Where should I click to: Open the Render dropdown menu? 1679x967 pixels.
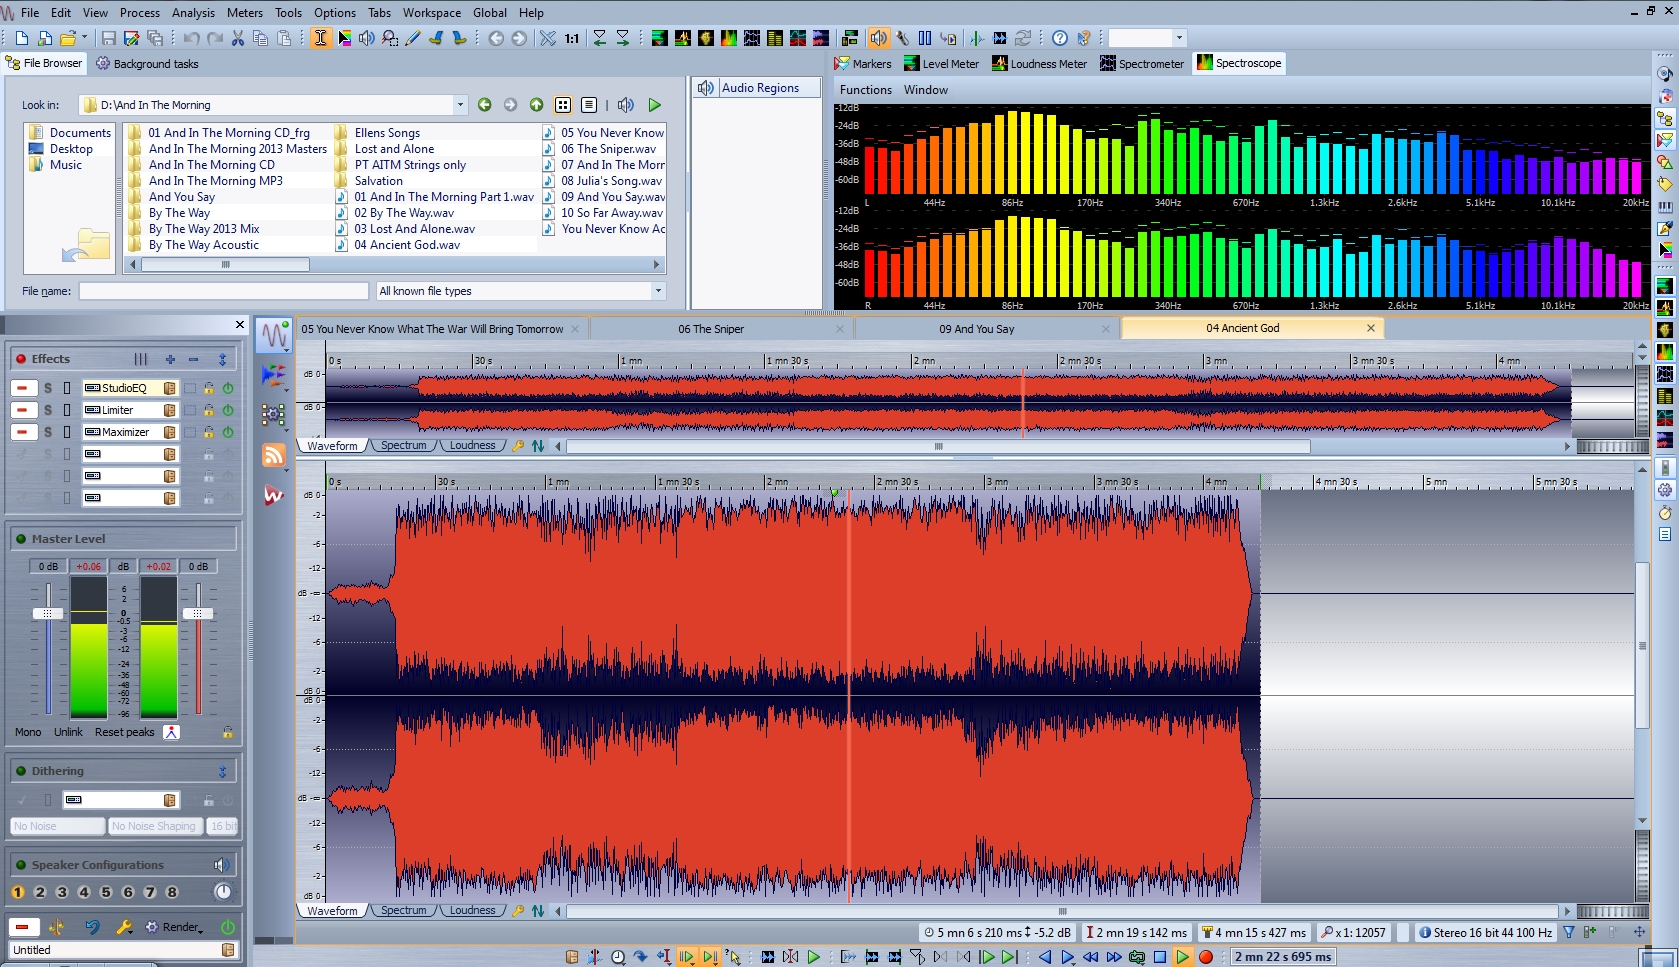174,927
